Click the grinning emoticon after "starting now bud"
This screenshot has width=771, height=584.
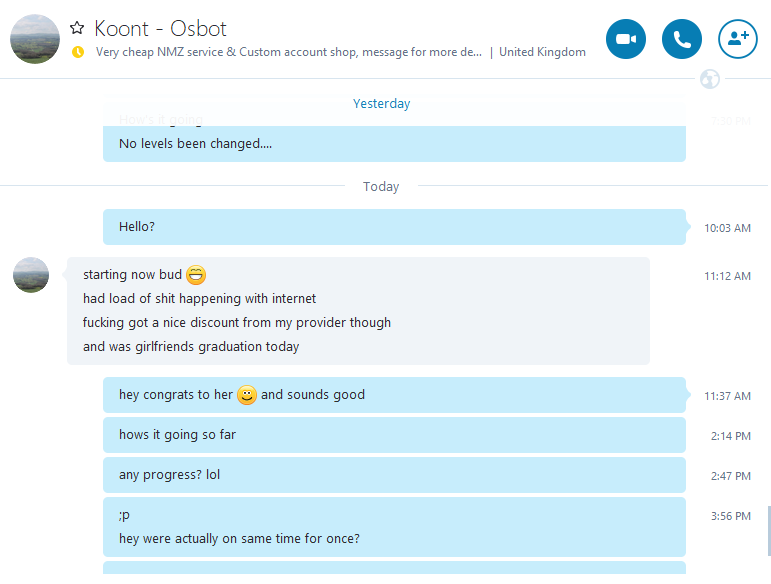[x=196, y=275]
